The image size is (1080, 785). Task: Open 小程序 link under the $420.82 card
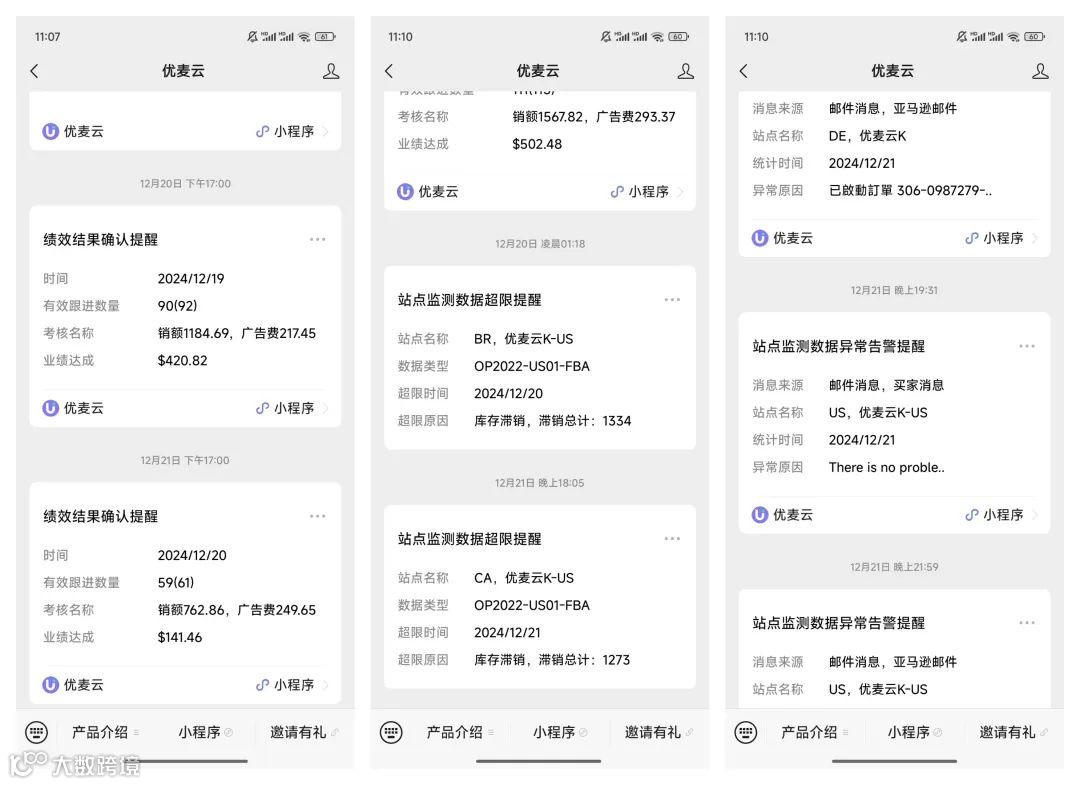click(291, 408)
